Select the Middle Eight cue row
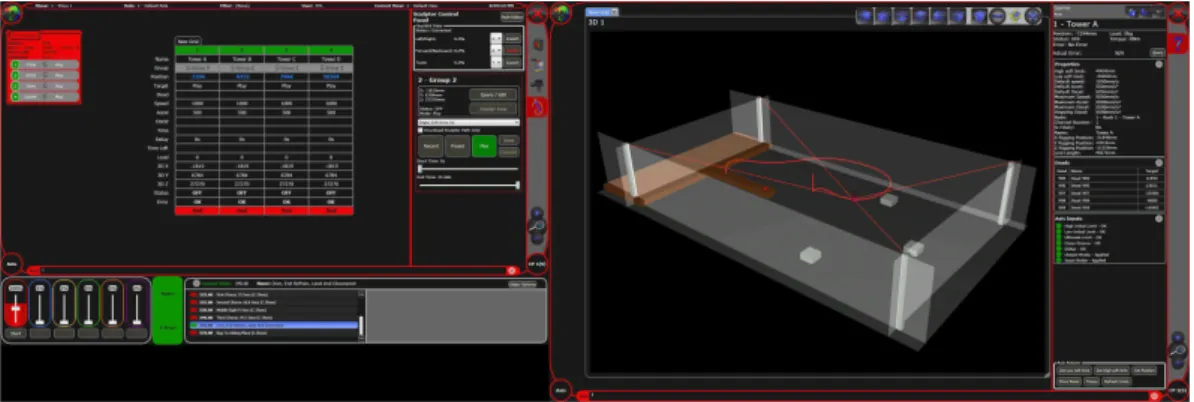This screenshot has width=1194, height=402. [x=274, y=310]
